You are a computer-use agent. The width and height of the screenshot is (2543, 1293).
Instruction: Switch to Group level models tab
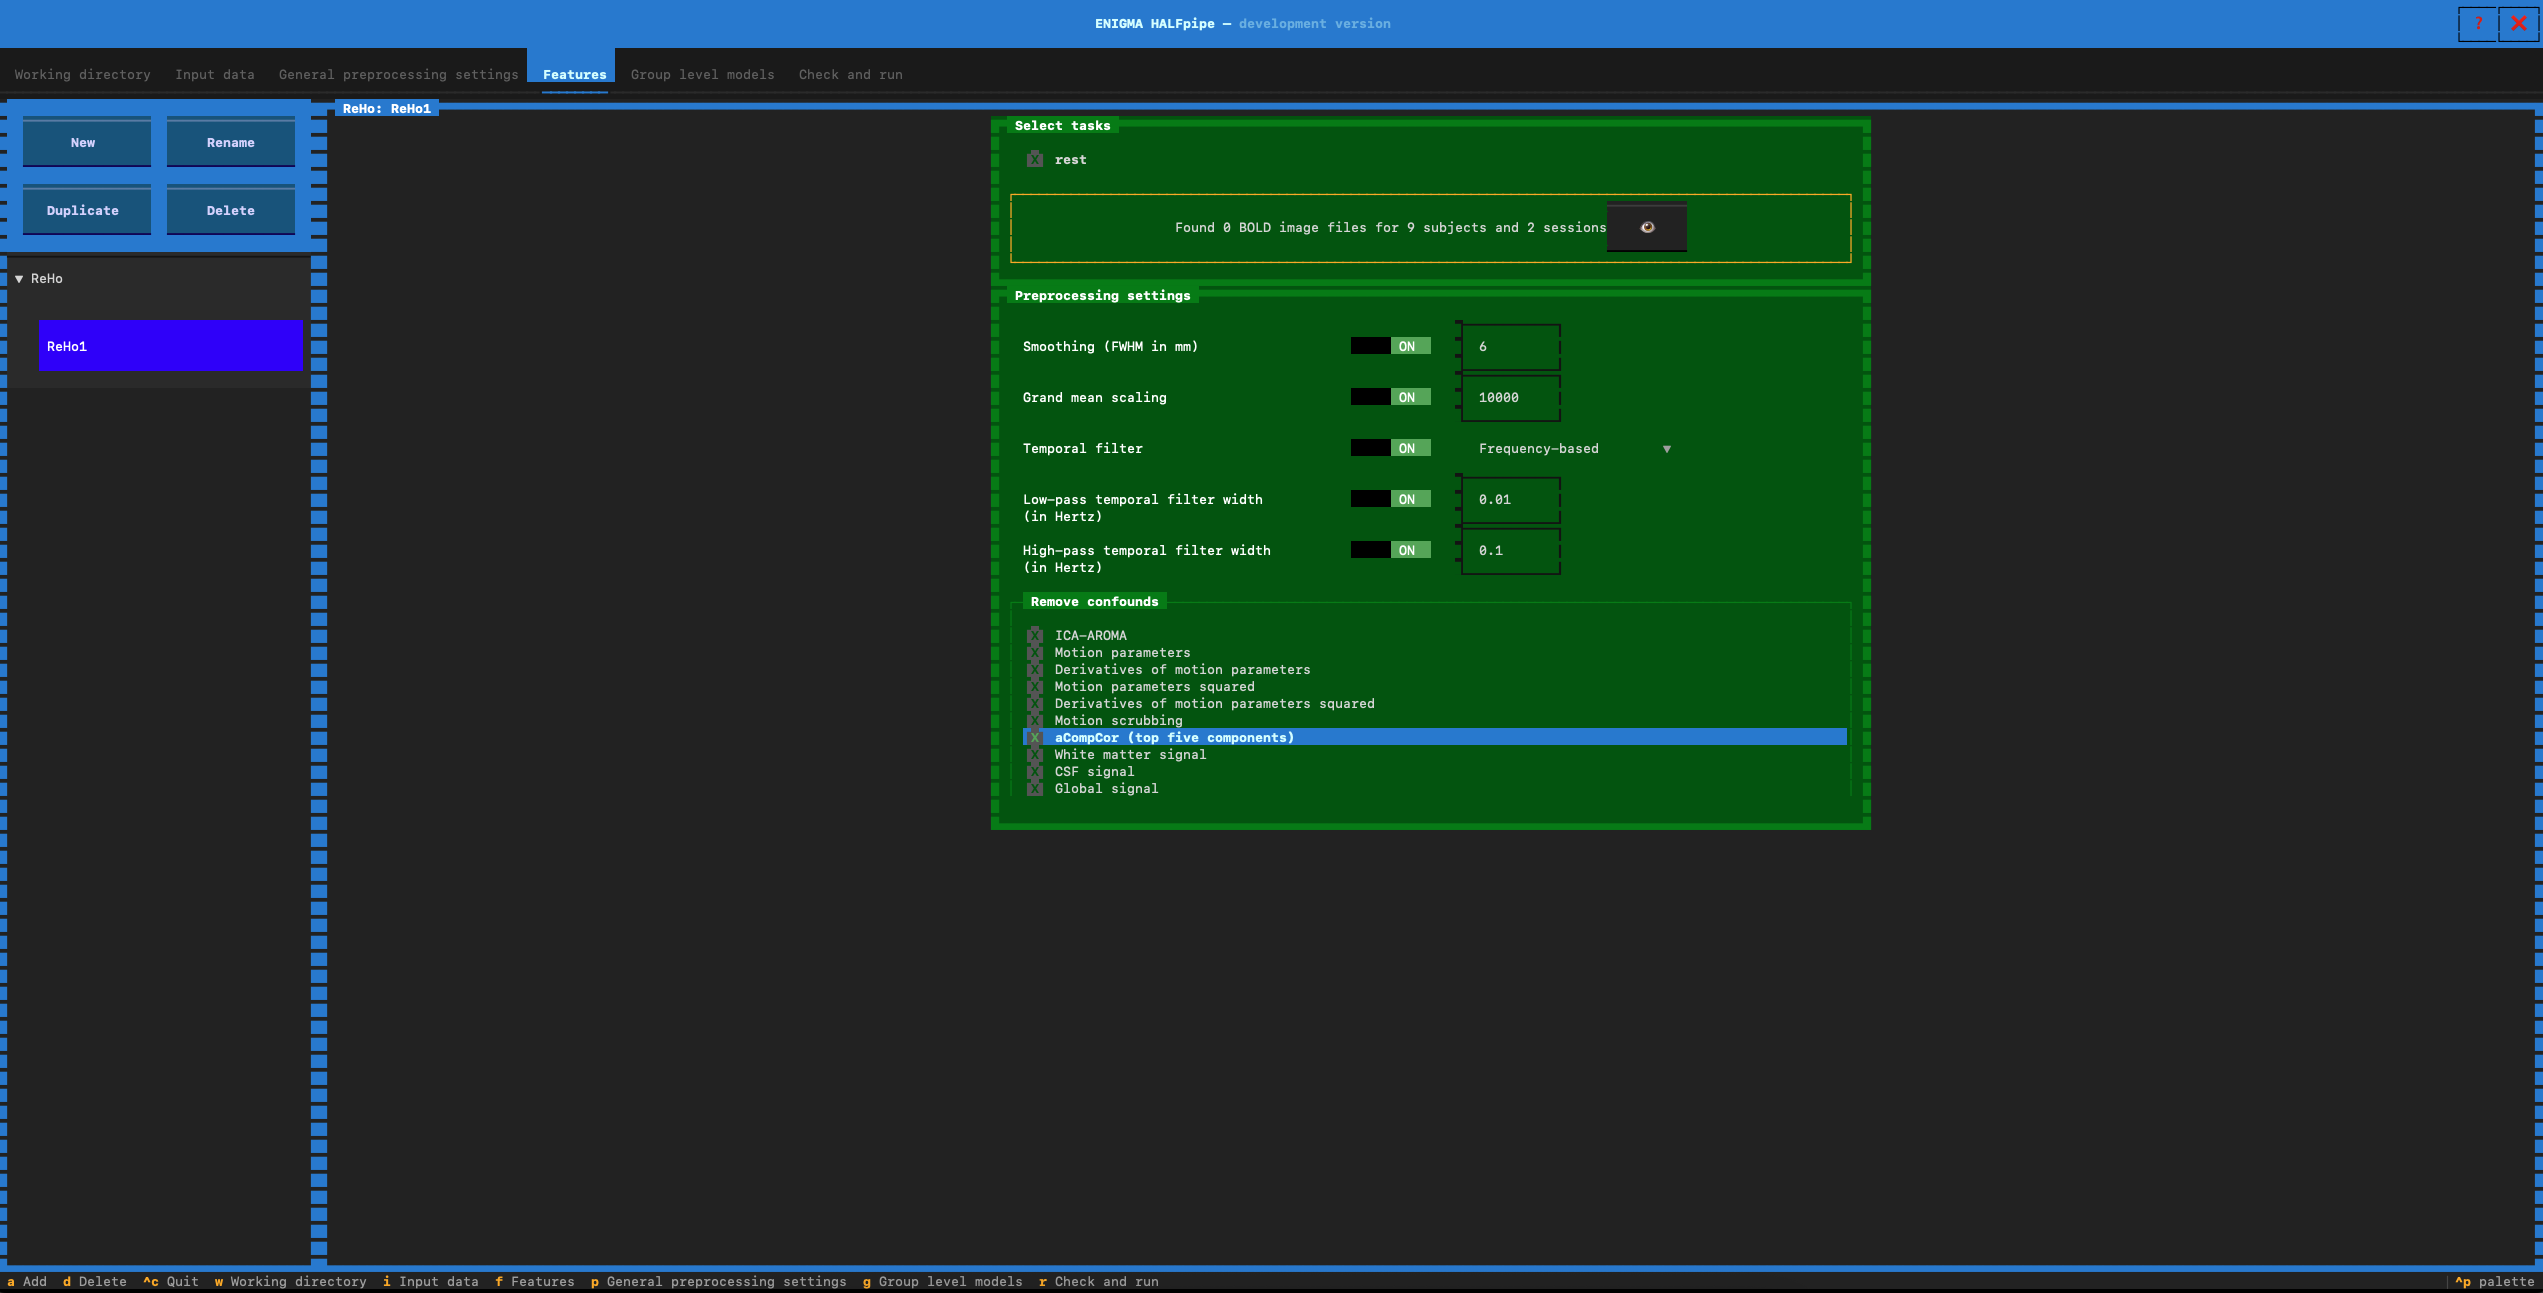702,75
